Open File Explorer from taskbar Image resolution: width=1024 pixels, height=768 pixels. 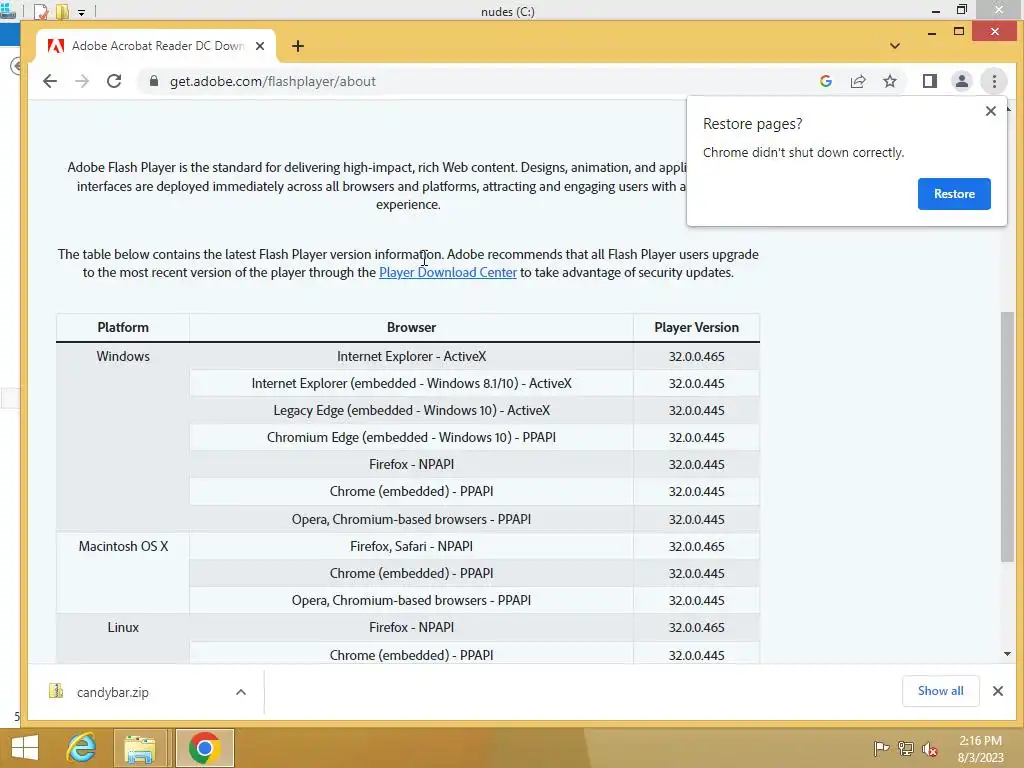[x=140, y=748]
